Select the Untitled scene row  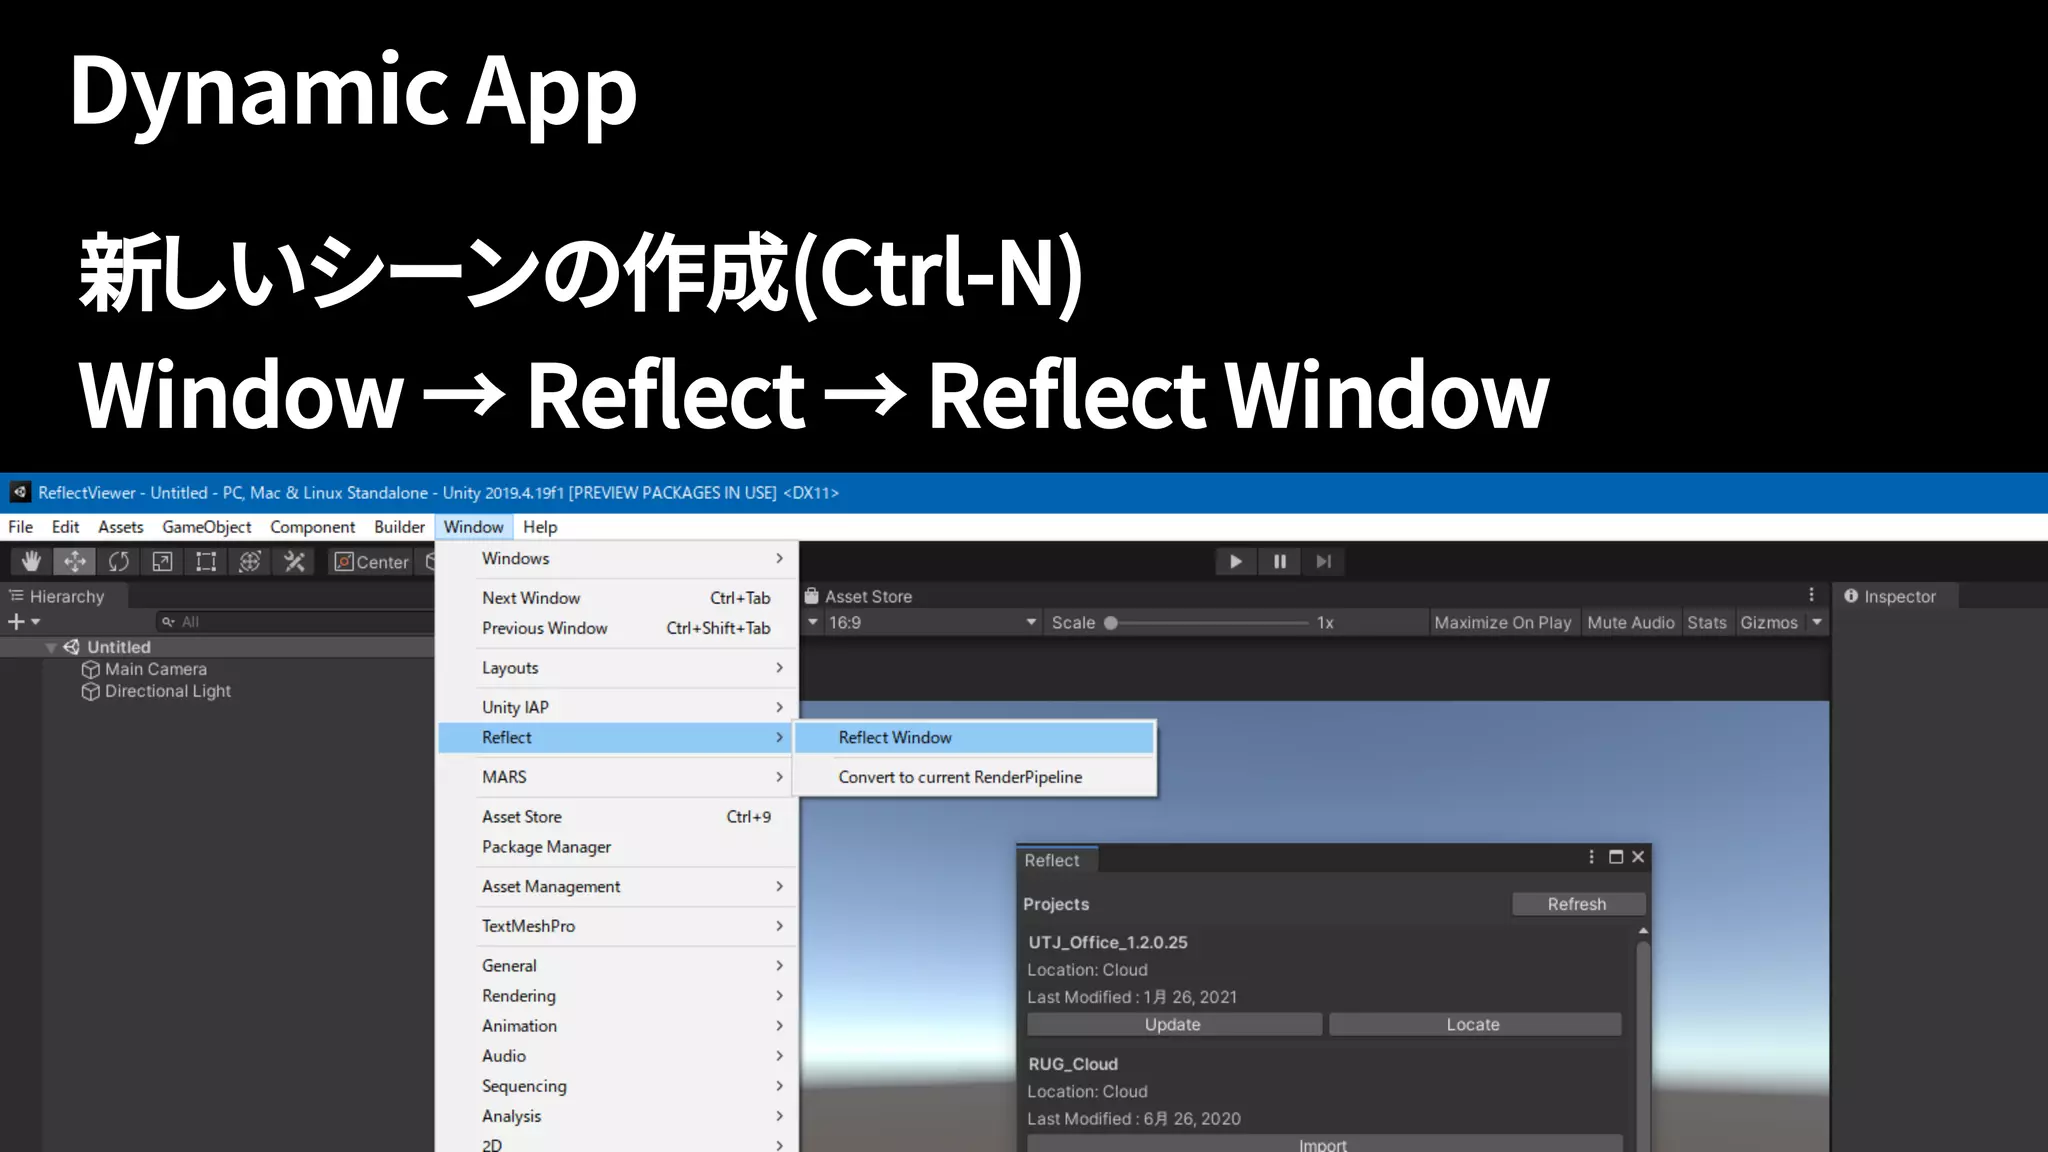217,647
